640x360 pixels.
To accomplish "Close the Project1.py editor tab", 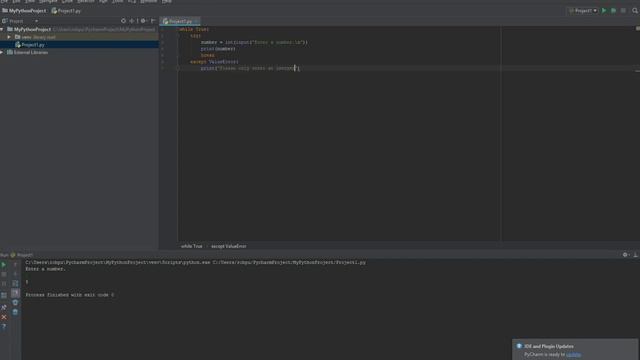I will click(x=196, y=21).
